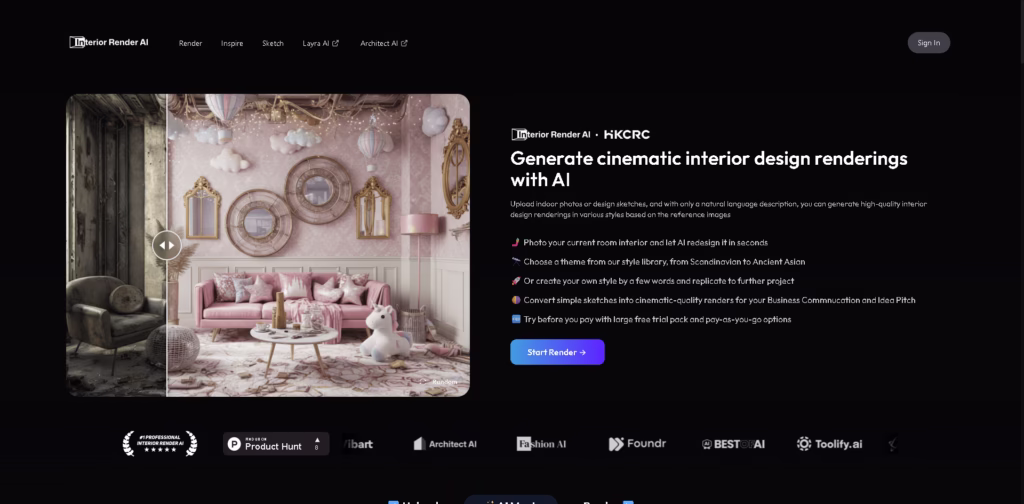
Task: Open the Layra AI external link
Action: coord(320,43)
